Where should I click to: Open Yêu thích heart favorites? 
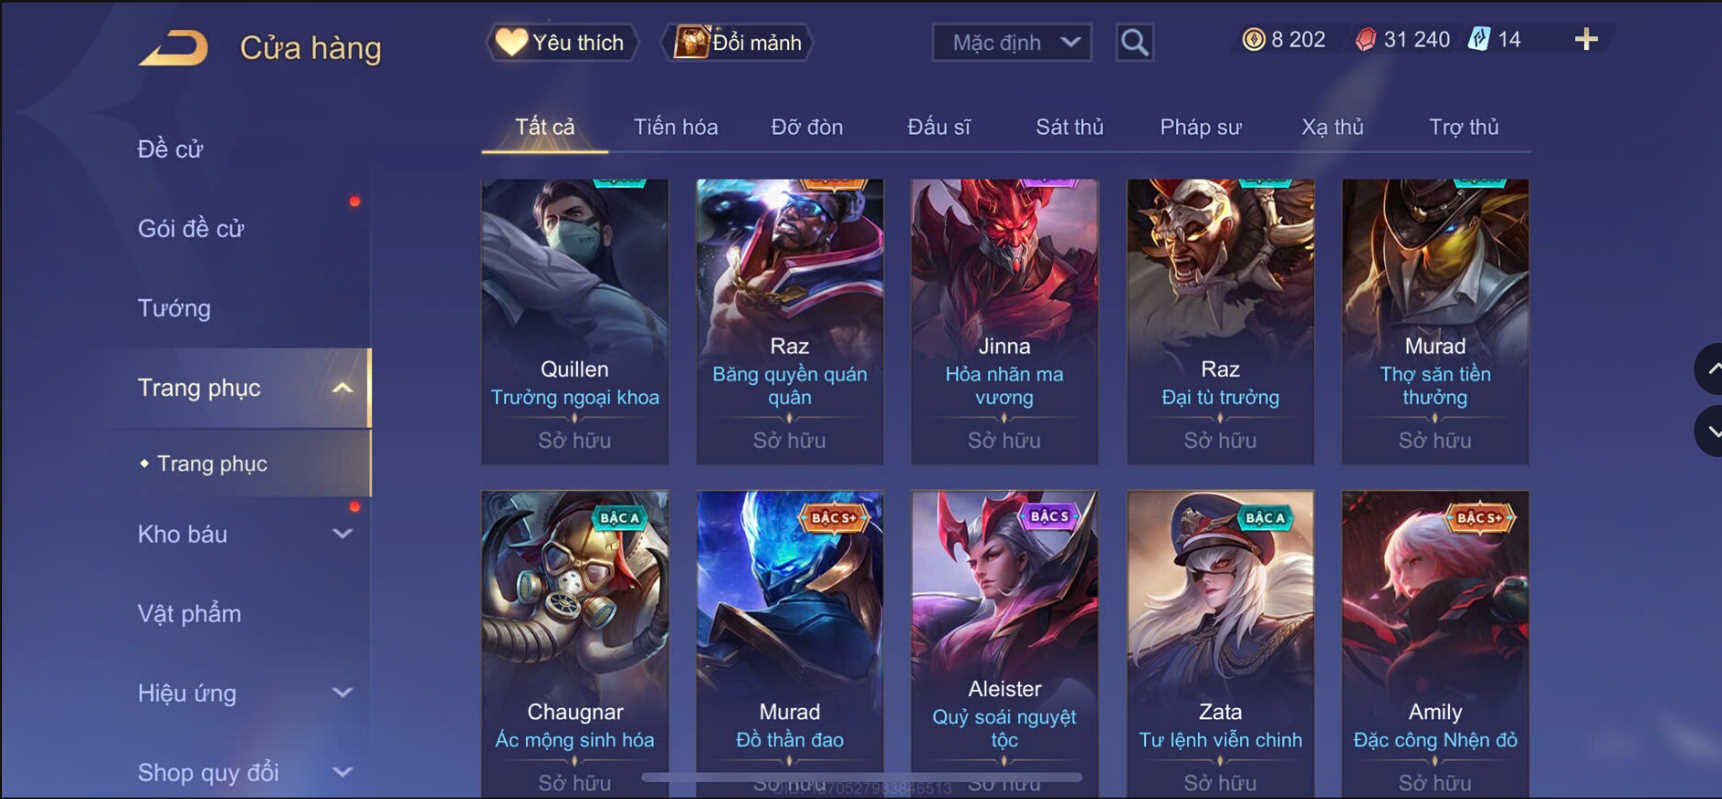pyautogui.click(x=562, y=42)
